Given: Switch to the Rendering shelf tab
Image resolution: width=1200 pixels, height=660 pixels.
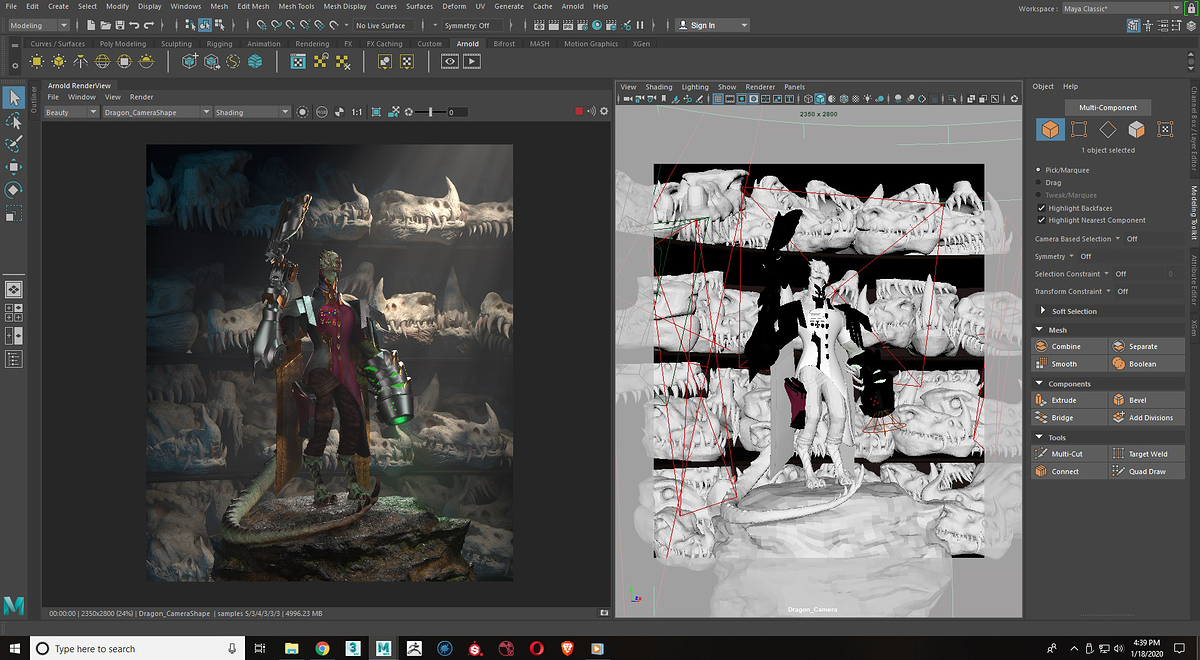Looking at the screenshot, I should pyautogui.click(x=312, y=44).
